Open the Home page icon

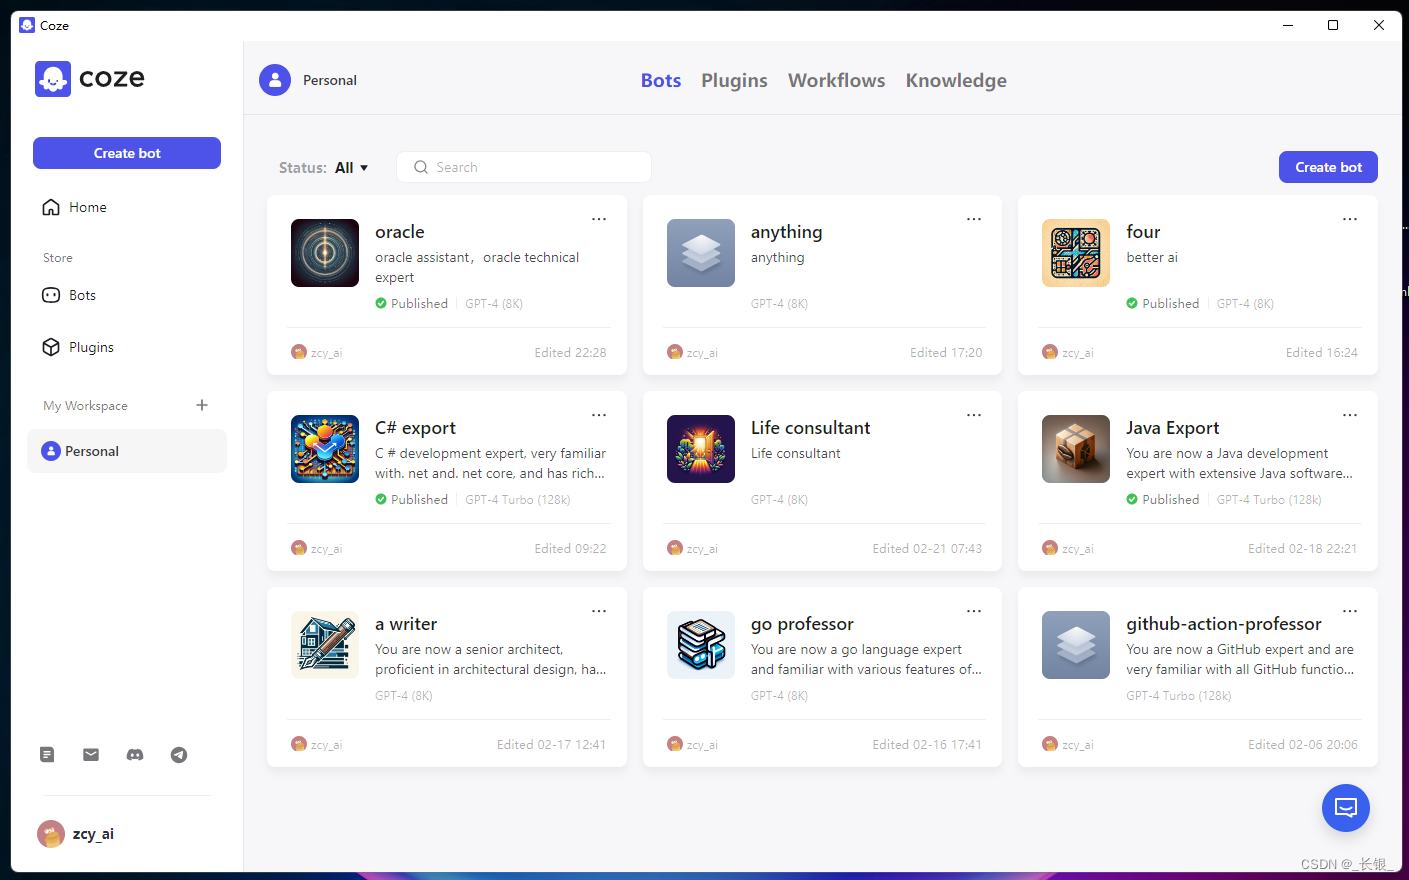click(51, 207)
